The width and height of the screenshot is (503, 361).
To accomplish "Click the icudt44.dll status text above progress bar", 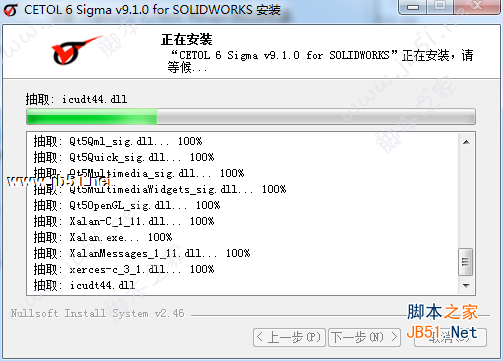I will [x=76, y=99].
